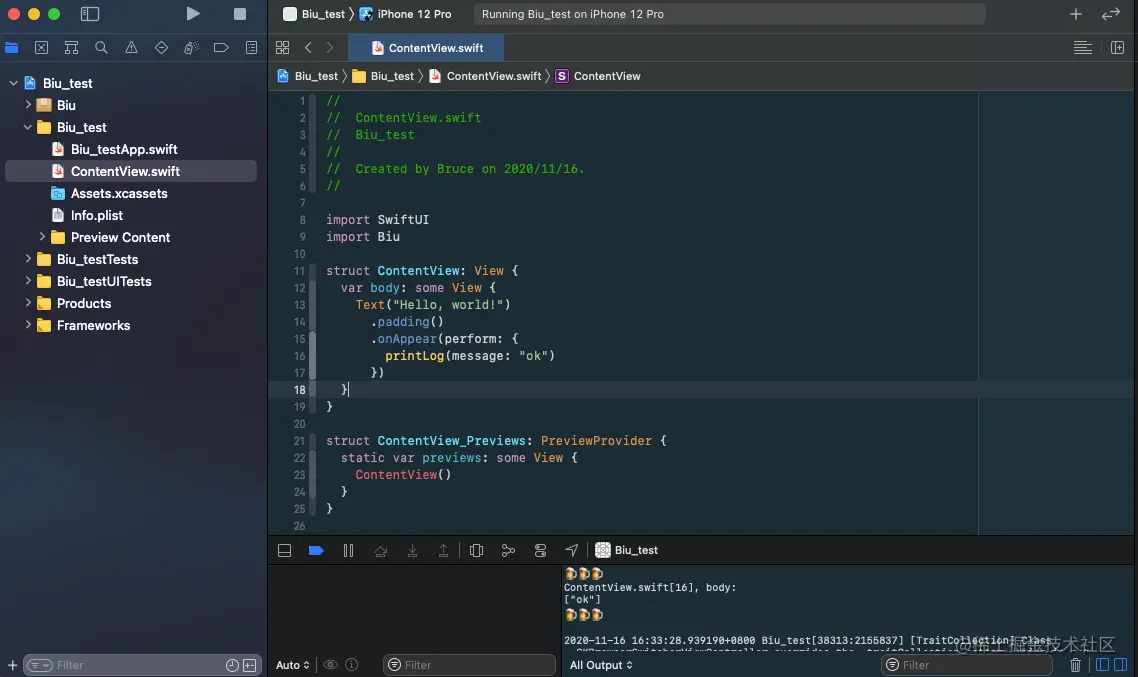Choose the iPhone 12 Pro destination
Screen dimensions: 1138x677
tap(406, 14)
